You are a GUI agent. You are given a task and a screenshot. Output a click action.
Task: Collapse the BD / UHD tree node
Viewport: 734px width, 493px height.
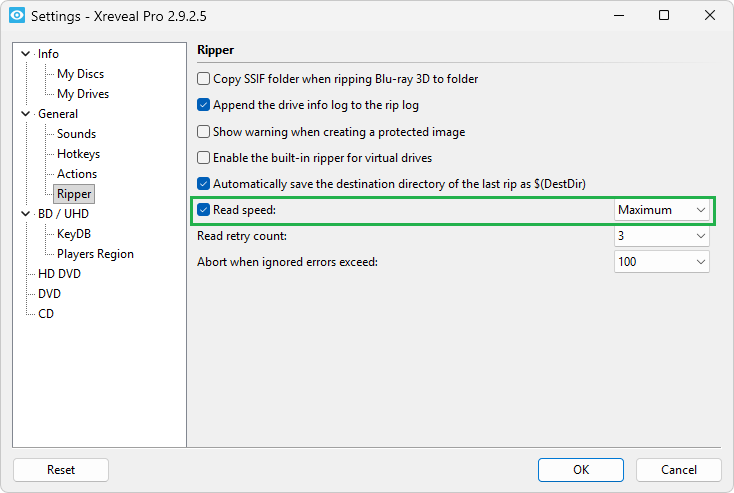(26, 214)
